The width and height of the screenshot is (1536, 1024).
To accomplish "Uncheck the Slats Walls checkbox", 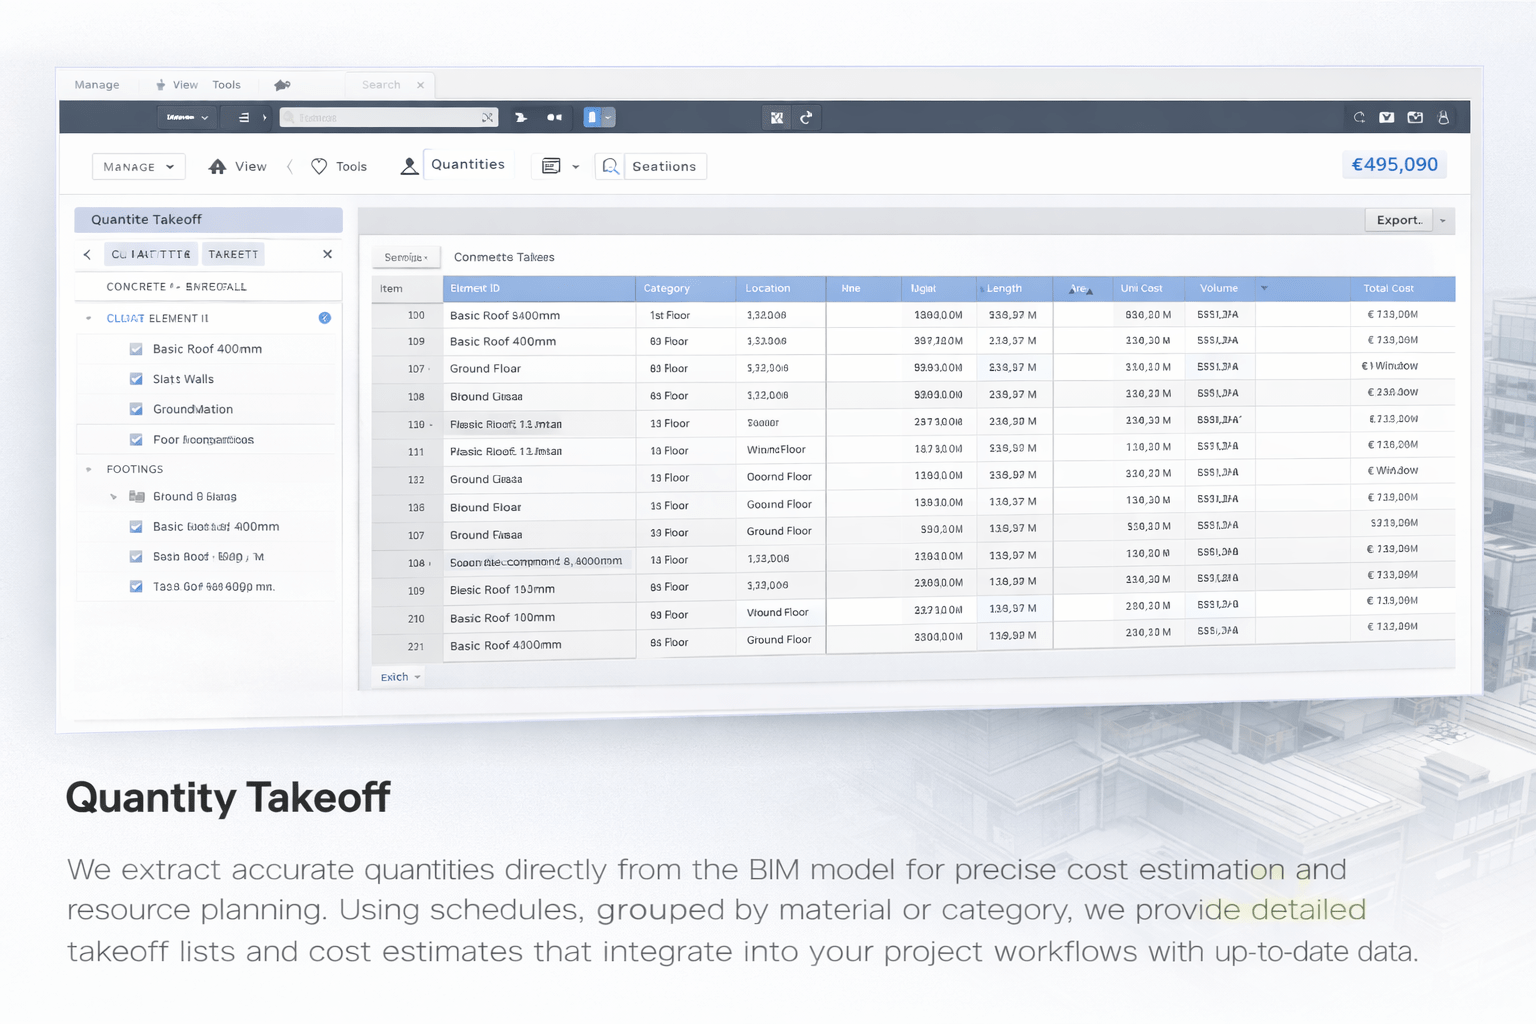I will (x=136, y=379).
